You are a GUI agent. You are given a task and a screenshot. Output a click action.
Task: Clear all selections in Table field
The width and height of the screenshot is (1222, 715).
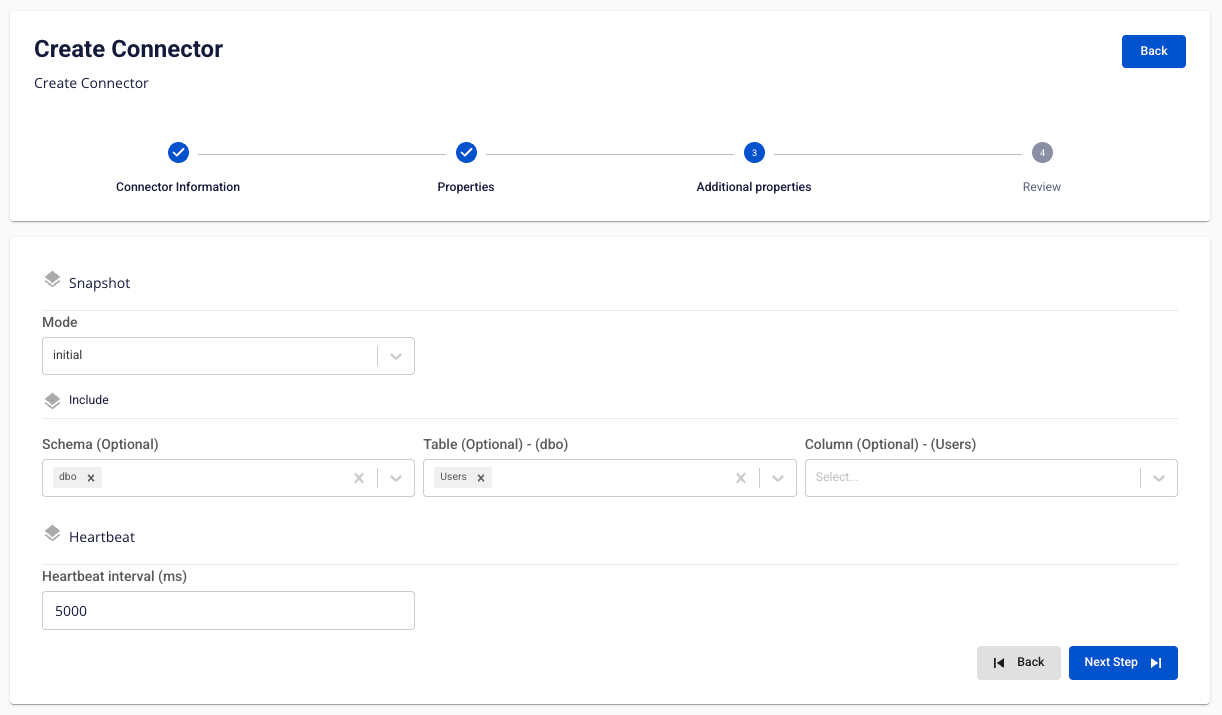coord(741,478)
